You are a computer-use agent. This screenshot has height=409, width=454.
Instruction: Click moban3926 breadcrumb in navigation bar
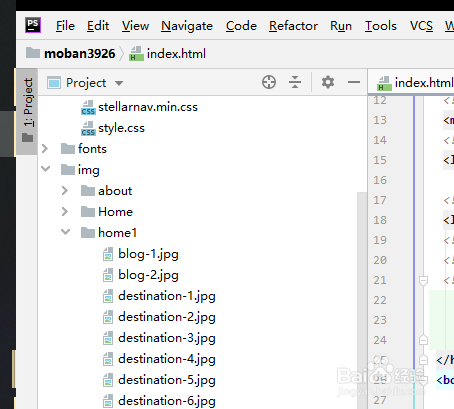[x=71, y=54]
